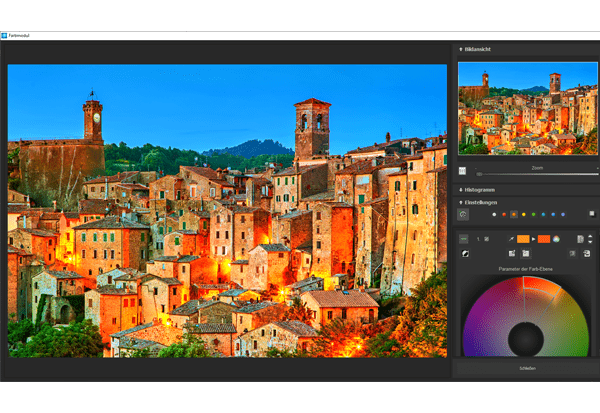600x413 pixels.
Task: Click the square icon right of color dots
Action: 592,214
